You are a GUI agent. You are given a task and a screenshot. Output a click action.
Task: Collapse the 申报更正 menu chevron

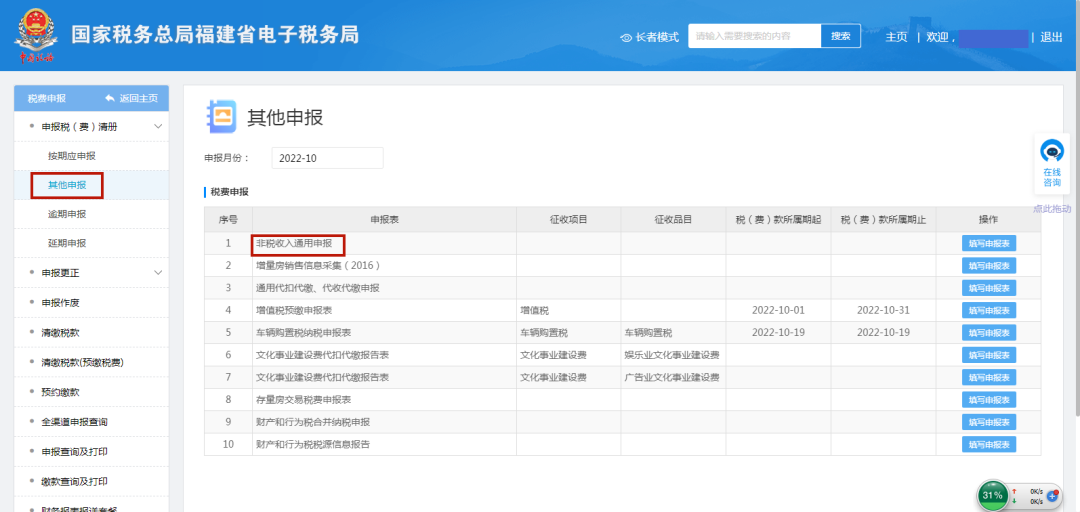pos(158,273)
